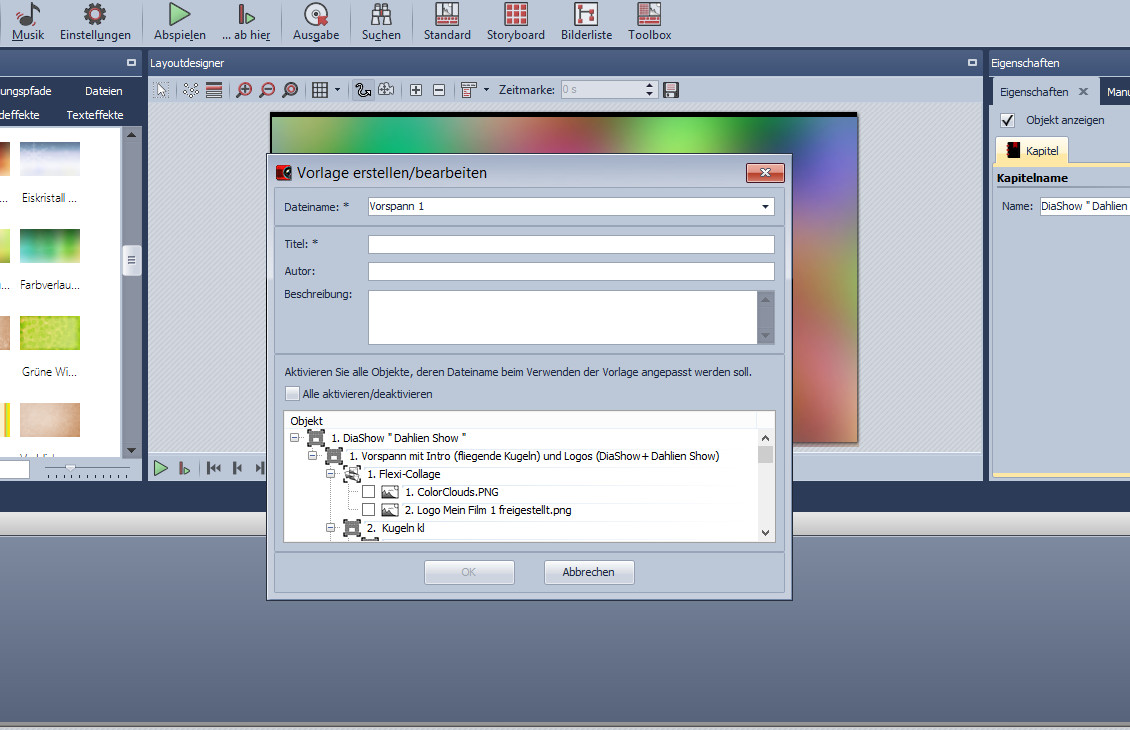Select the Kapitel tab in Eigenschaften
This screenshot has width=1130, height=730.
(1033, 151)
